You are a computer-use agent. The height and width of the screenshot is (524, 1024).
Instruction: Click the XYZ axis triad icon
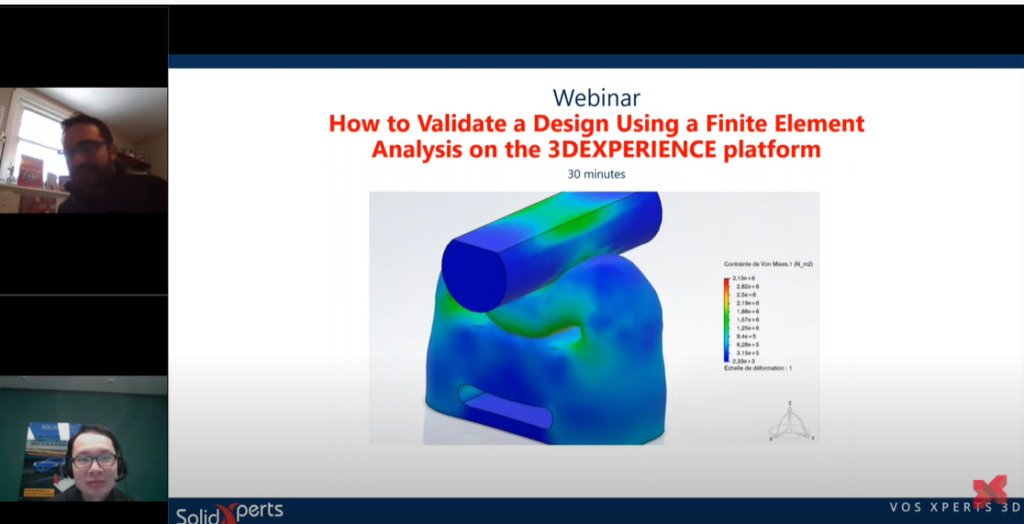point(790,421)
